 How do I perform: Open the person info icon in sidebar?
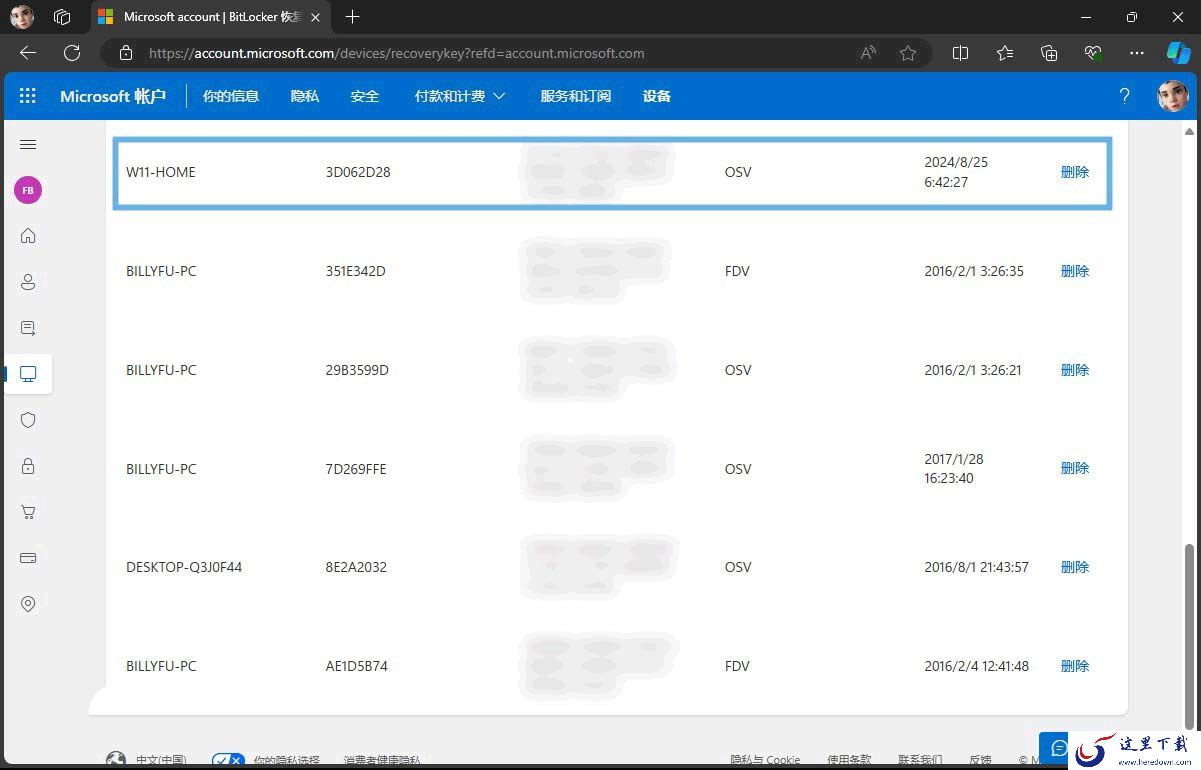pyautogui.click(x=28, y=282)
